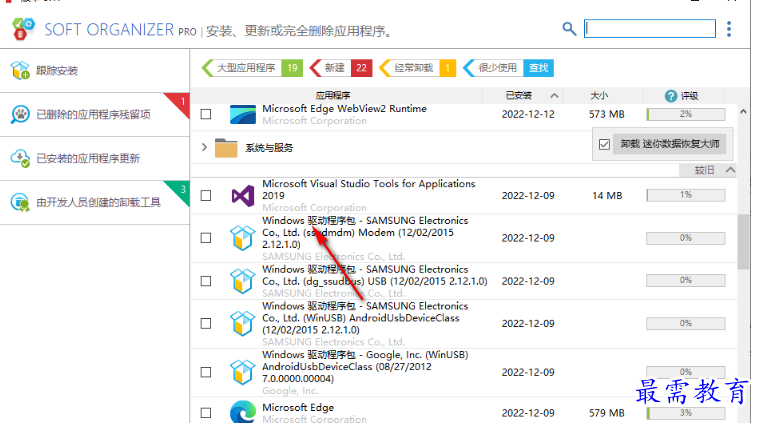Collapse the 较旧 section
This screenshot has width=757, height=423.
click(x=730, y=170)
